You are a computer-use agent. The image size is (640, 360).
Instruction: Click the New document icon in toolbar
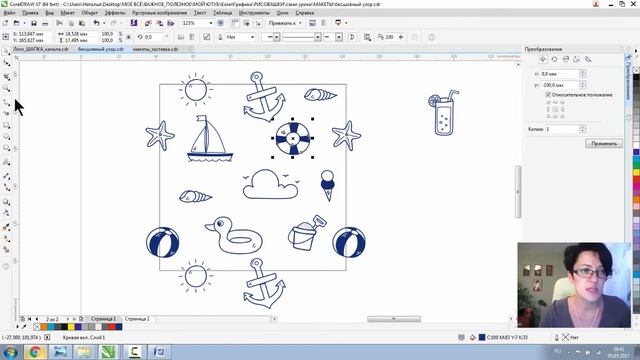6,23
